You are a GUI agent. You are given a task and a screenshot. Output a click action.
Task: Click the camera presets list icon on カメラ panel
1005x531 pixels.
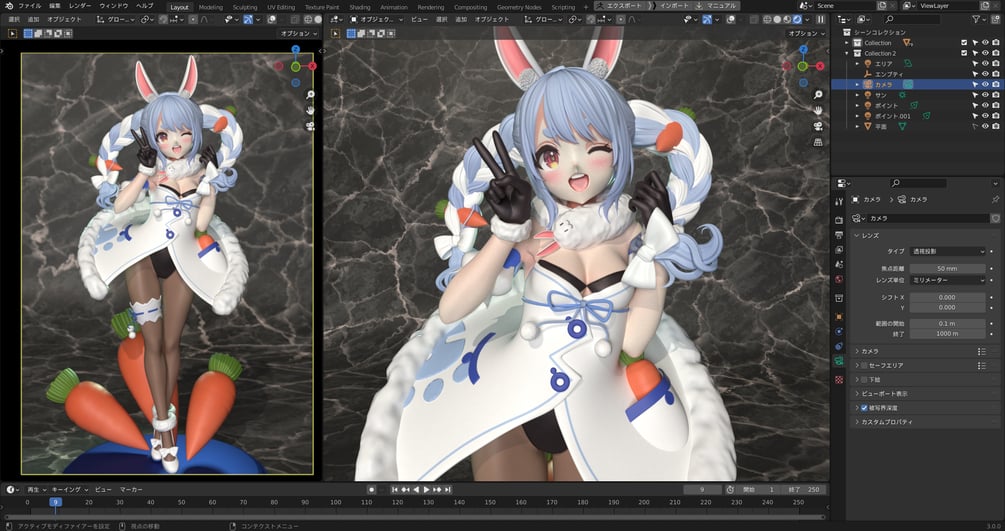click(x=981, y=351)
